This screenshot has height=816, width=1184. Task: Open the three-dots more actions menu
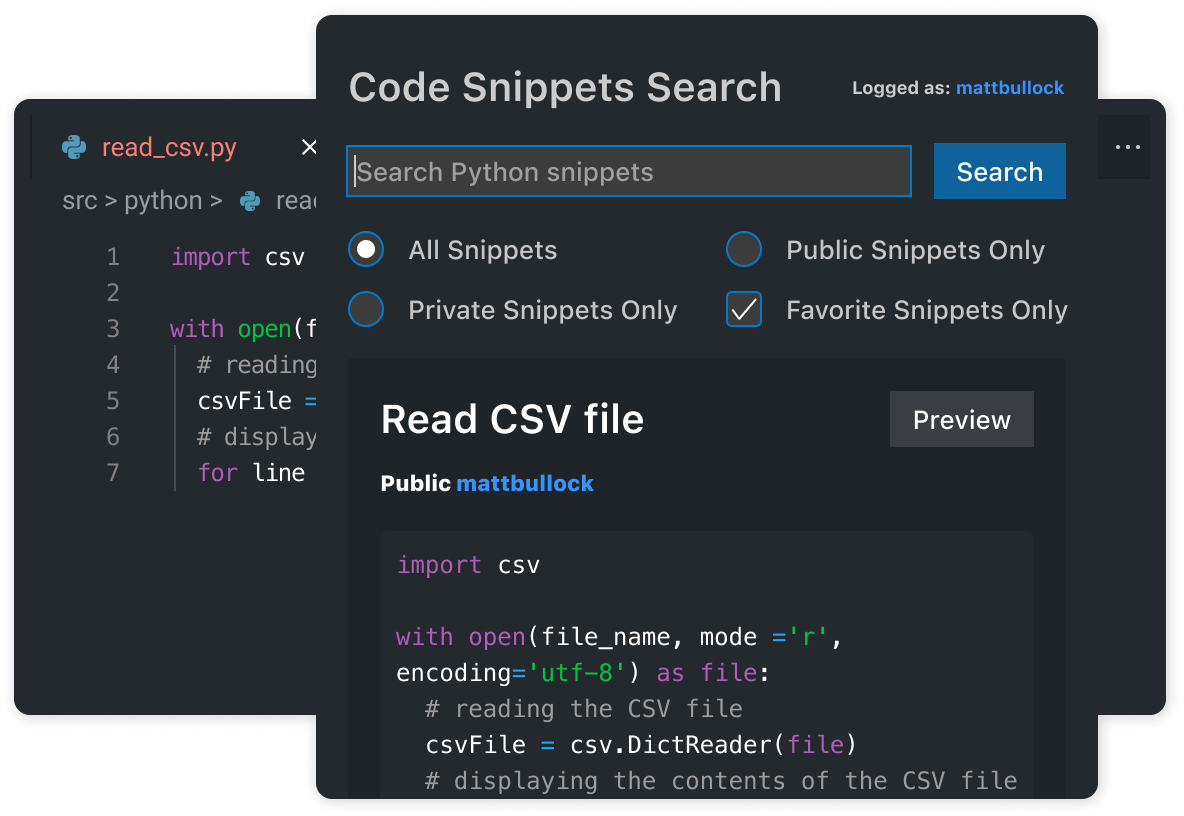[x=1127, y=147]
